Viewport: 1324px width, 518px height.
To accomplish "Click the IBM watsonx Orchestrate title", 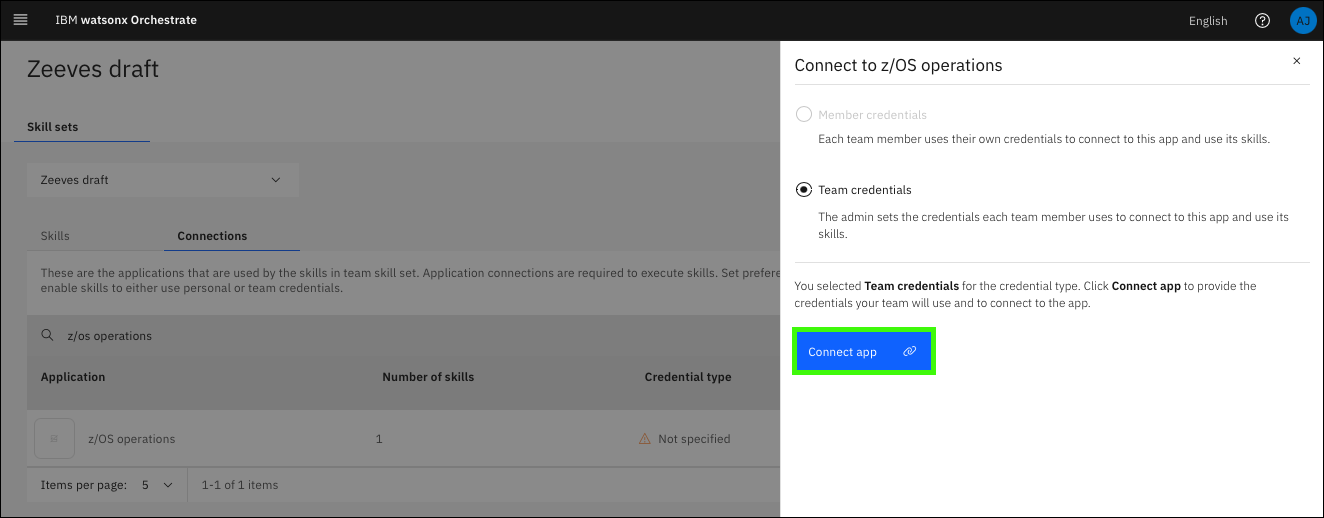I will (x=126, y=20).
